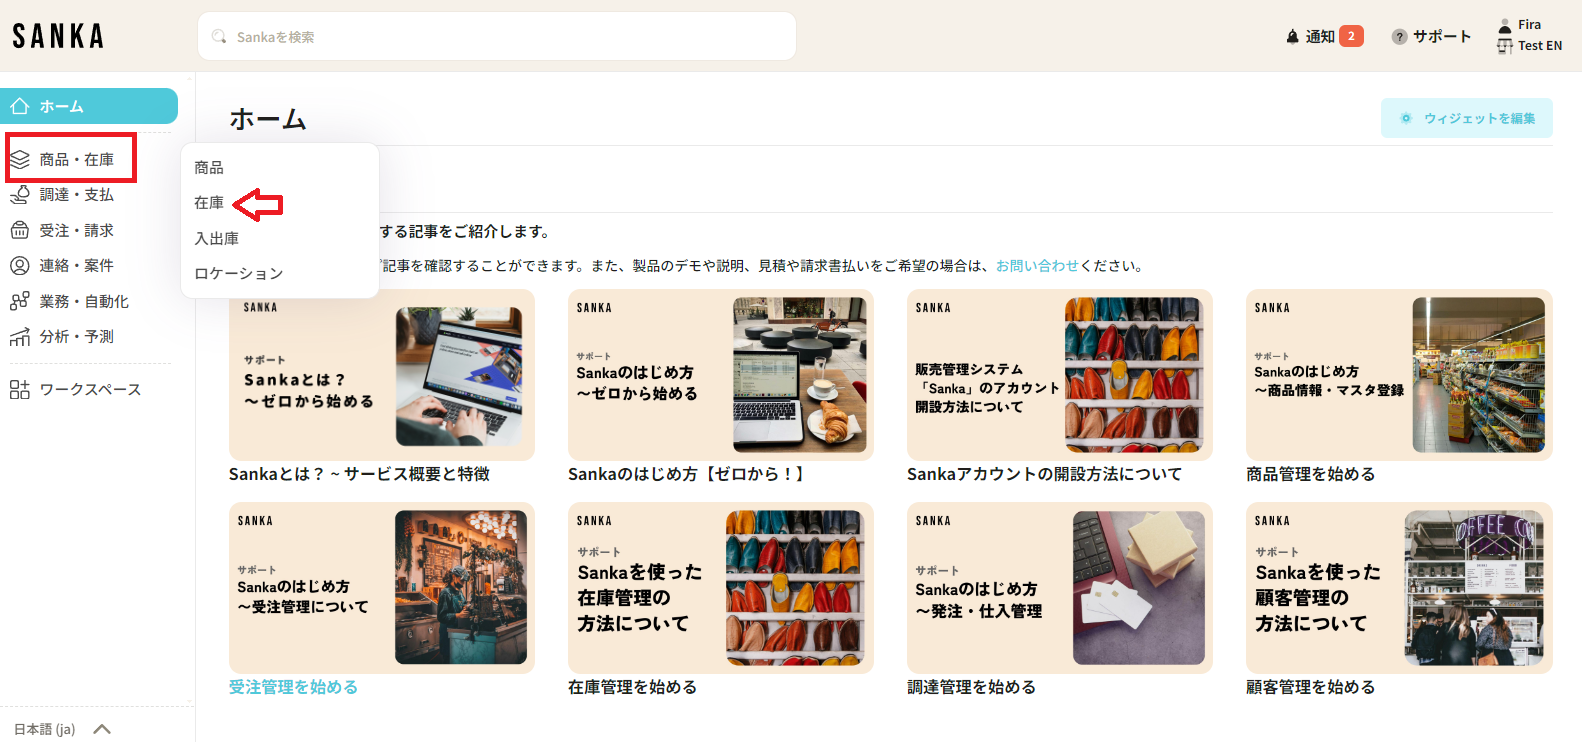
Task: Focus the Sankaを検索 search field
Action: 497,37
